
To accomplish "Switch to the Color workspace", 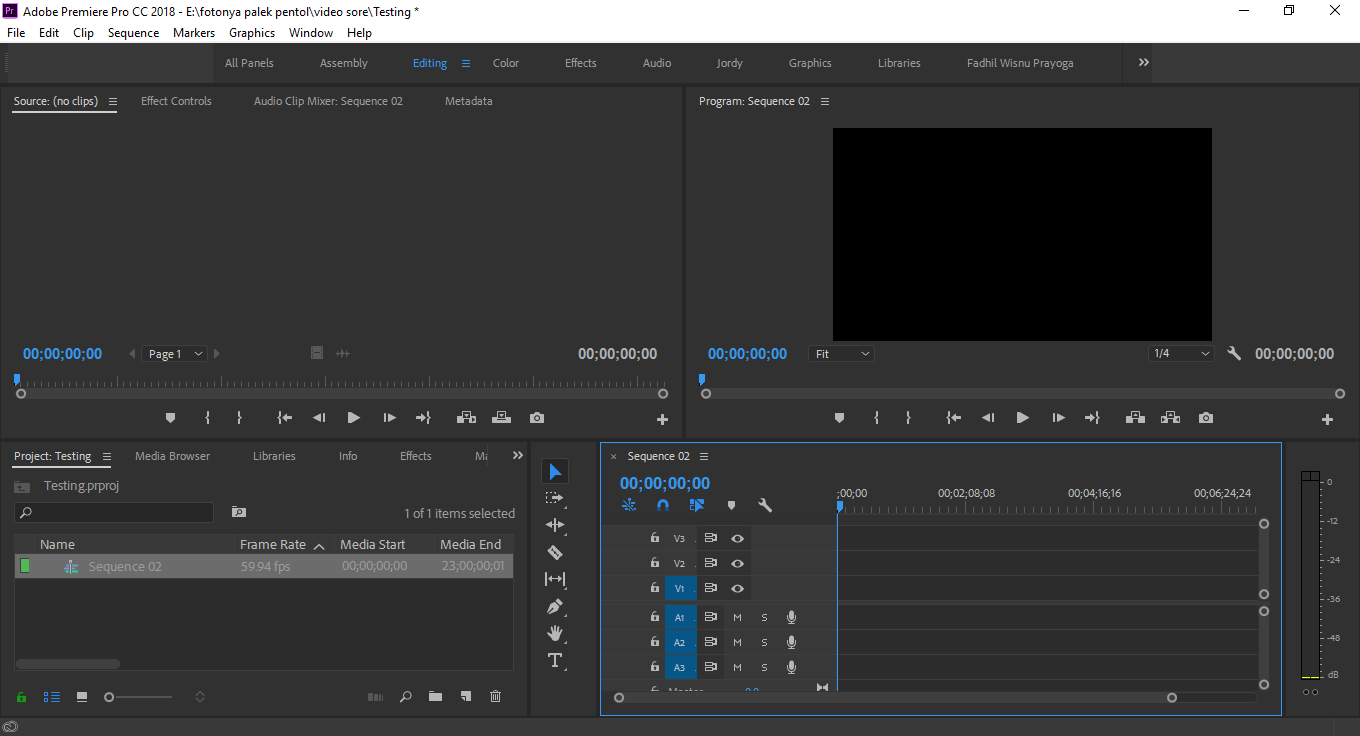I will click(x=506, y=63).
